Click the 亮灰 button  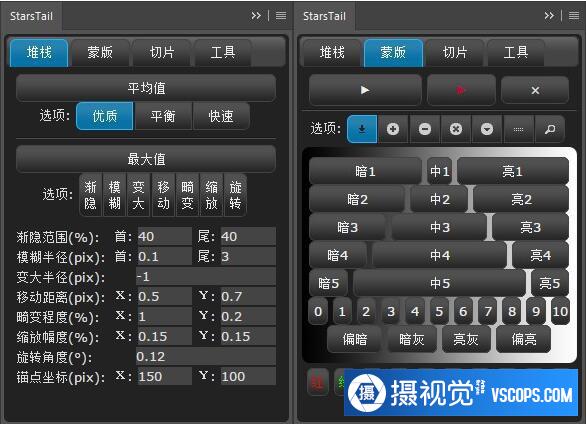pos(466,339)
